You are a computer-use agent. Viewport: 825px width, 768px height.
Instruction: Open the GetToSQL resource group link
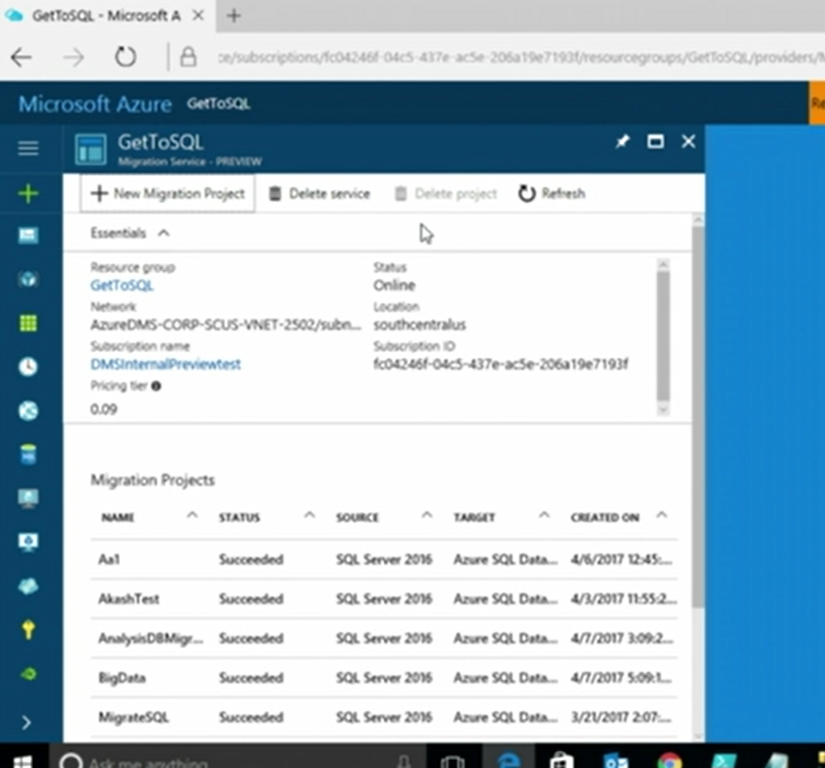tap(122, 286)
